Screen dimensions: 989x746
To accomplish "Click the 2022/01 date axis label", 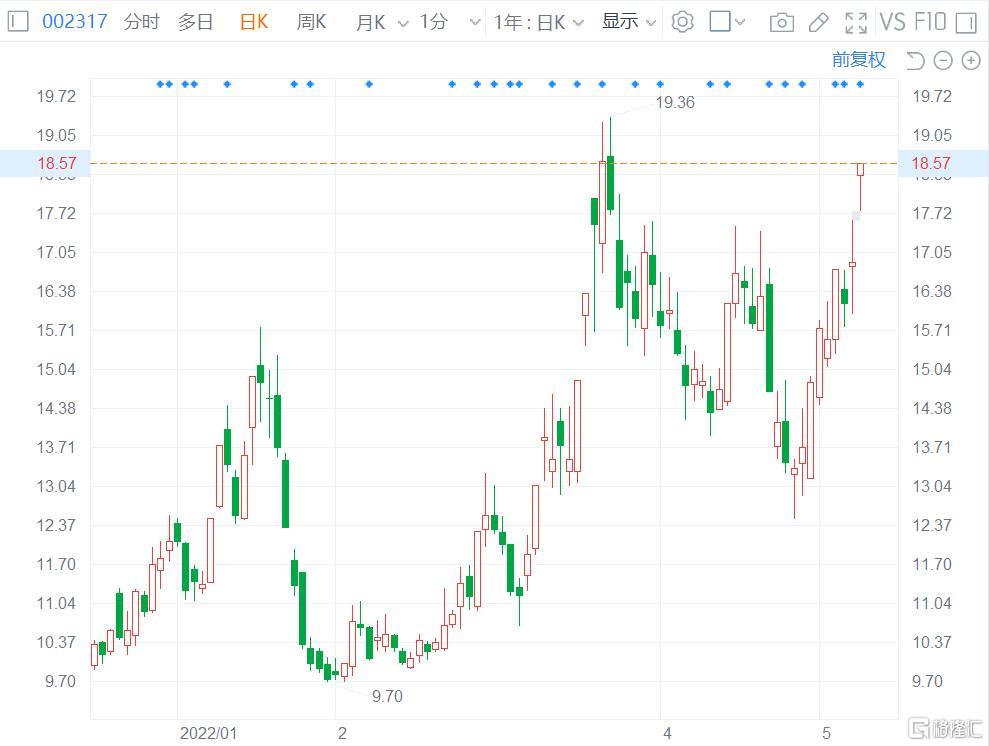I will (208, 733).
